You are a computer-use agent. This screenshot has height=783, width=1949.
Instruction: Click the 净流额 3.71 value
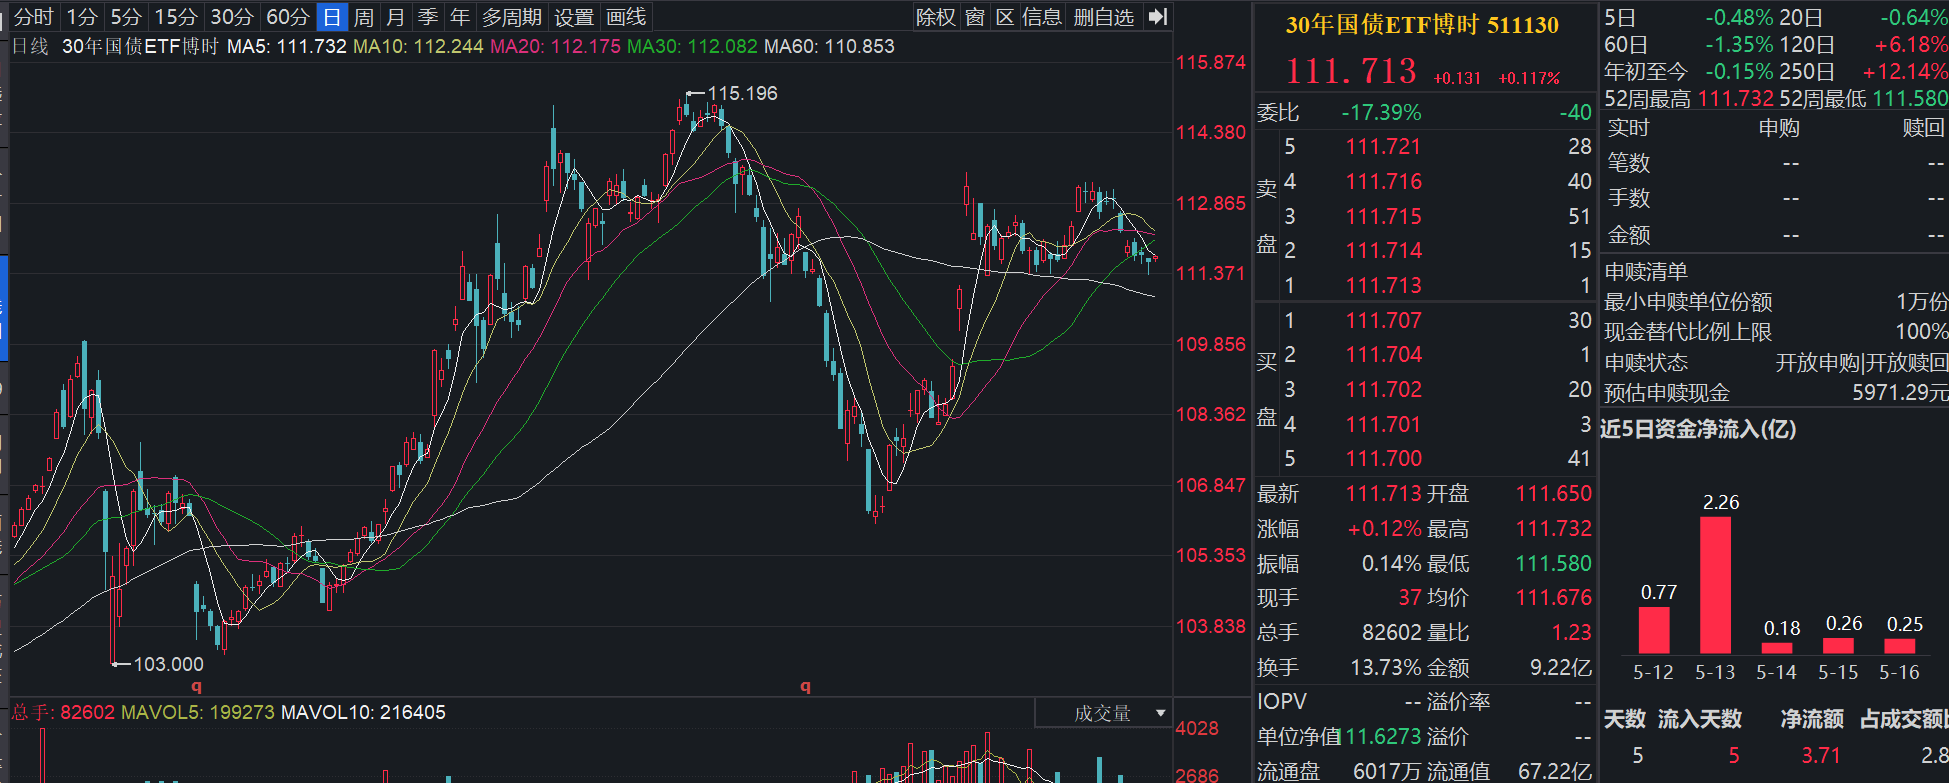pyautogui.click(x=1821, y=756)
